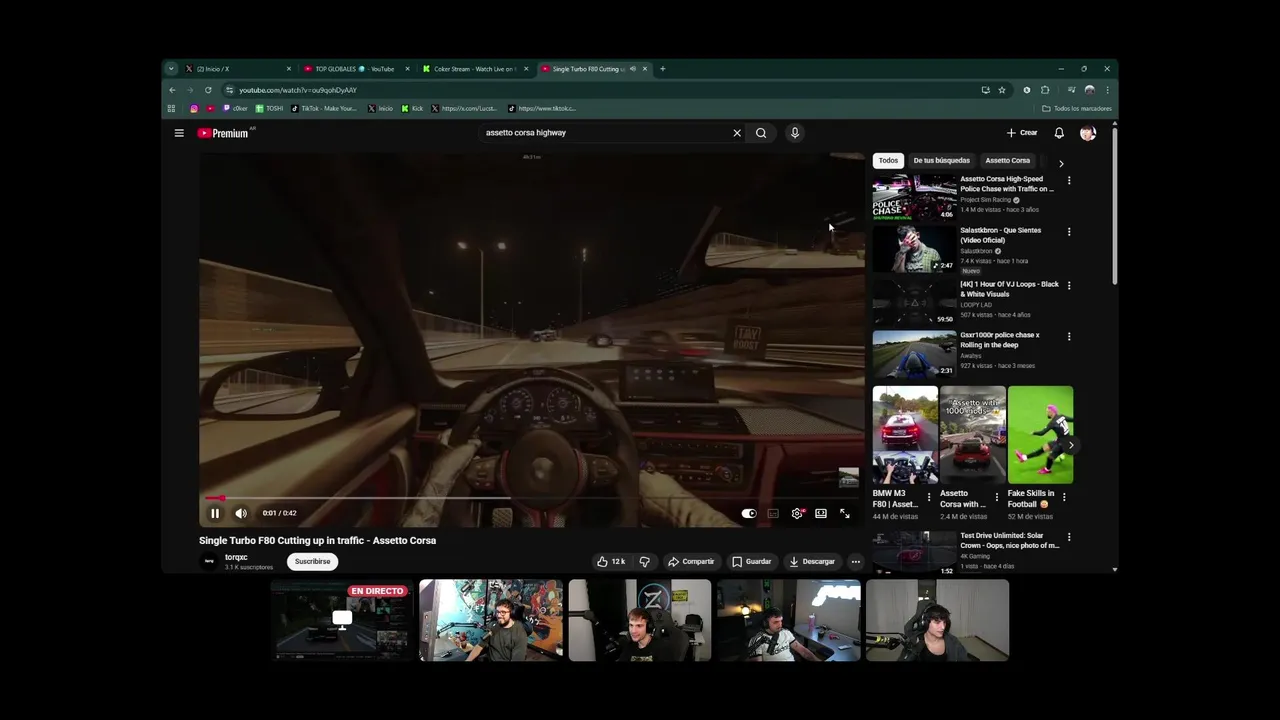Open options for 1 Hour Of VJ Loops video
Screen dimensions: 1280x720
[1069, 285]
